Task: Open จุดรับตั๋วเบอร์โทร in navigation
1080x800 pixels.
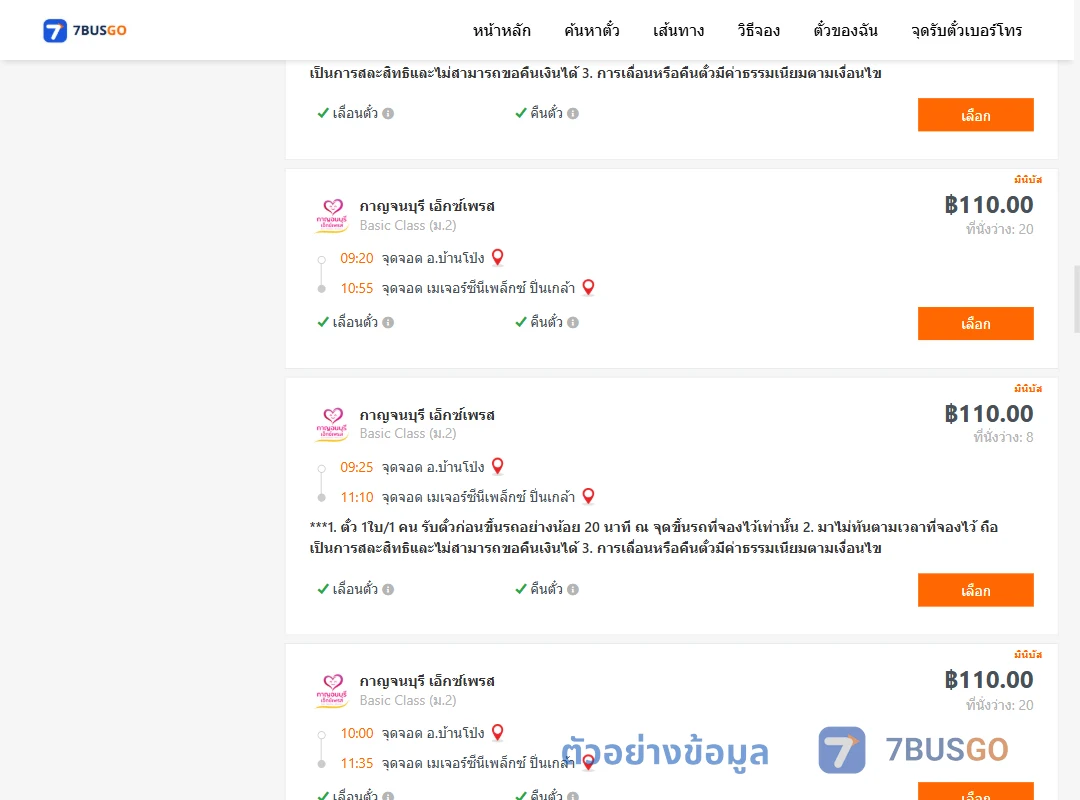Action: 966,30
